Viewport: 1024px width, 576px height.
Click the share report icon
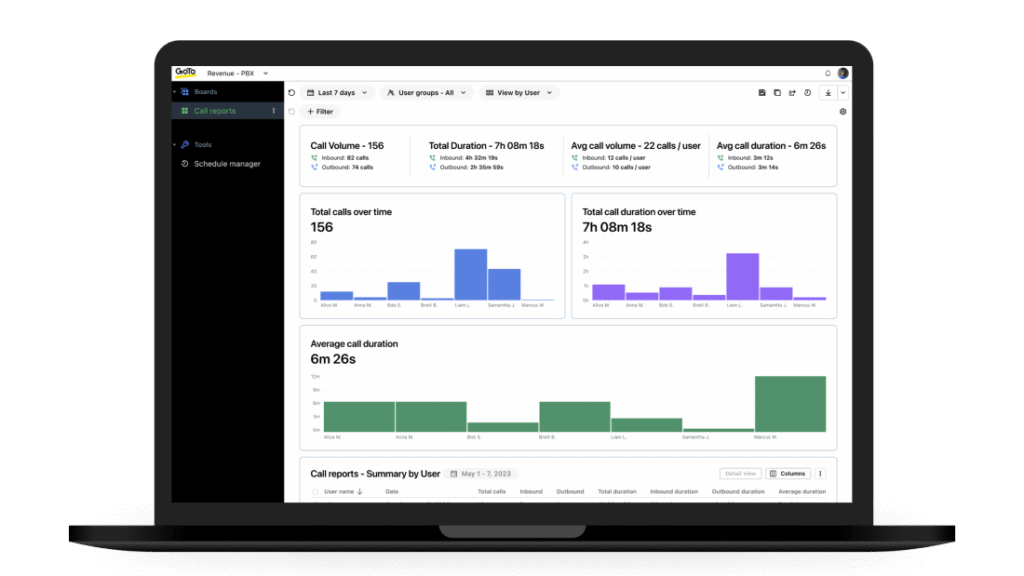[x=792, y=93]
